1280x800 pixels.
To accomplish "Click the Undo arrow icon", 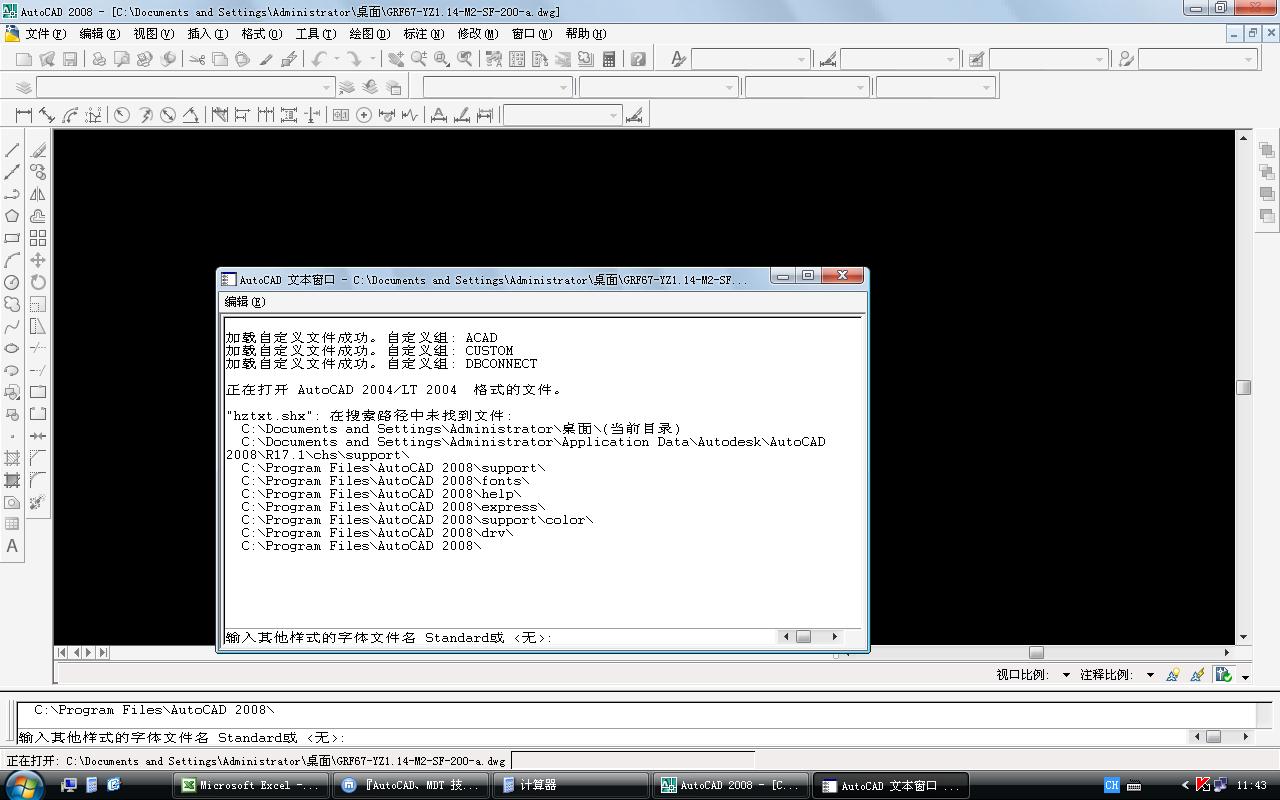I will click(x=320, y=60).
